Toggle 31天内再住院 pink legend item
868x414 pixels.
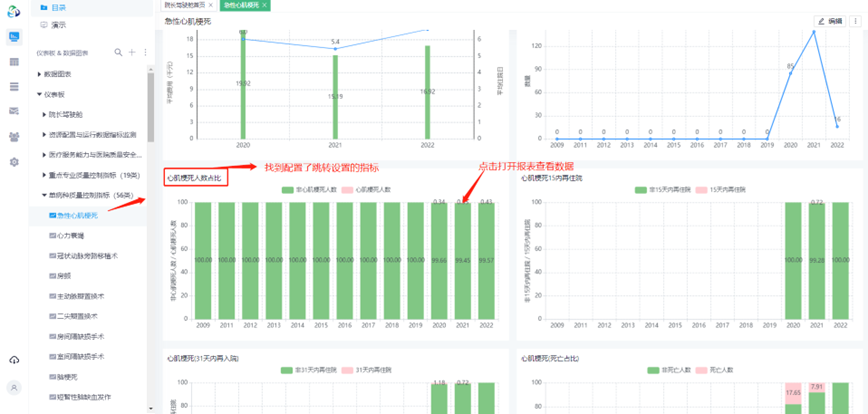pos(366,369)
